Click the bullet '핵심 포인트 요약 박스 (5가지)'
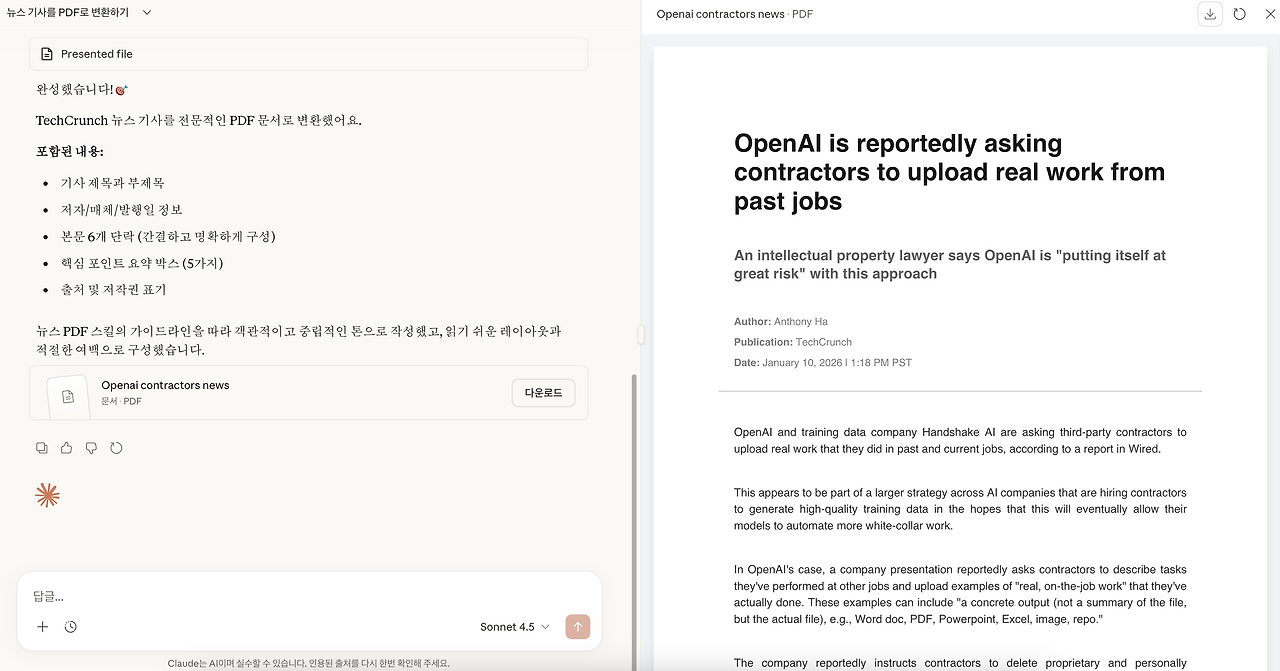 [x=142, y=263]
